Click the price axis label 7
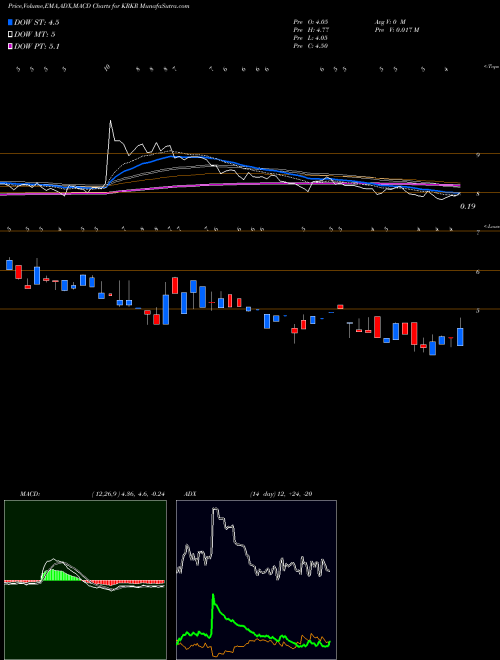Image resolution: width=500 pixels, height=660 pixels. (x=478, y=233)
